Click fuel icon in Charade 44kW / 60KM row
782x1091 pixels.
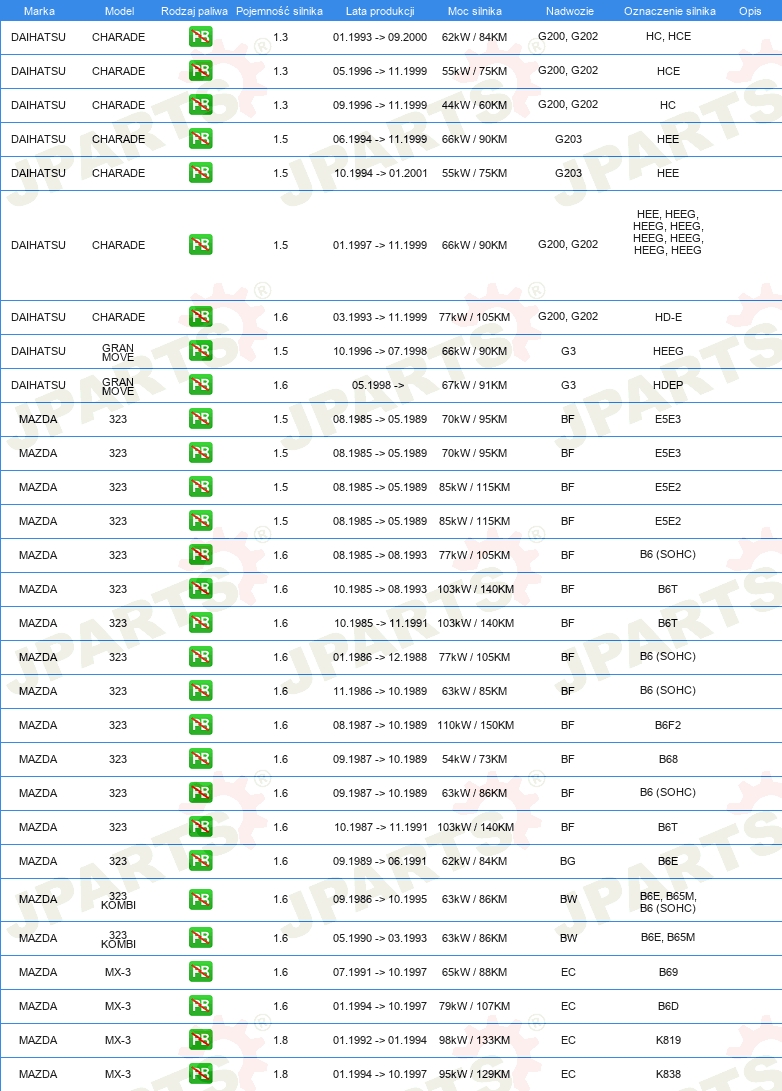(200, 105)
